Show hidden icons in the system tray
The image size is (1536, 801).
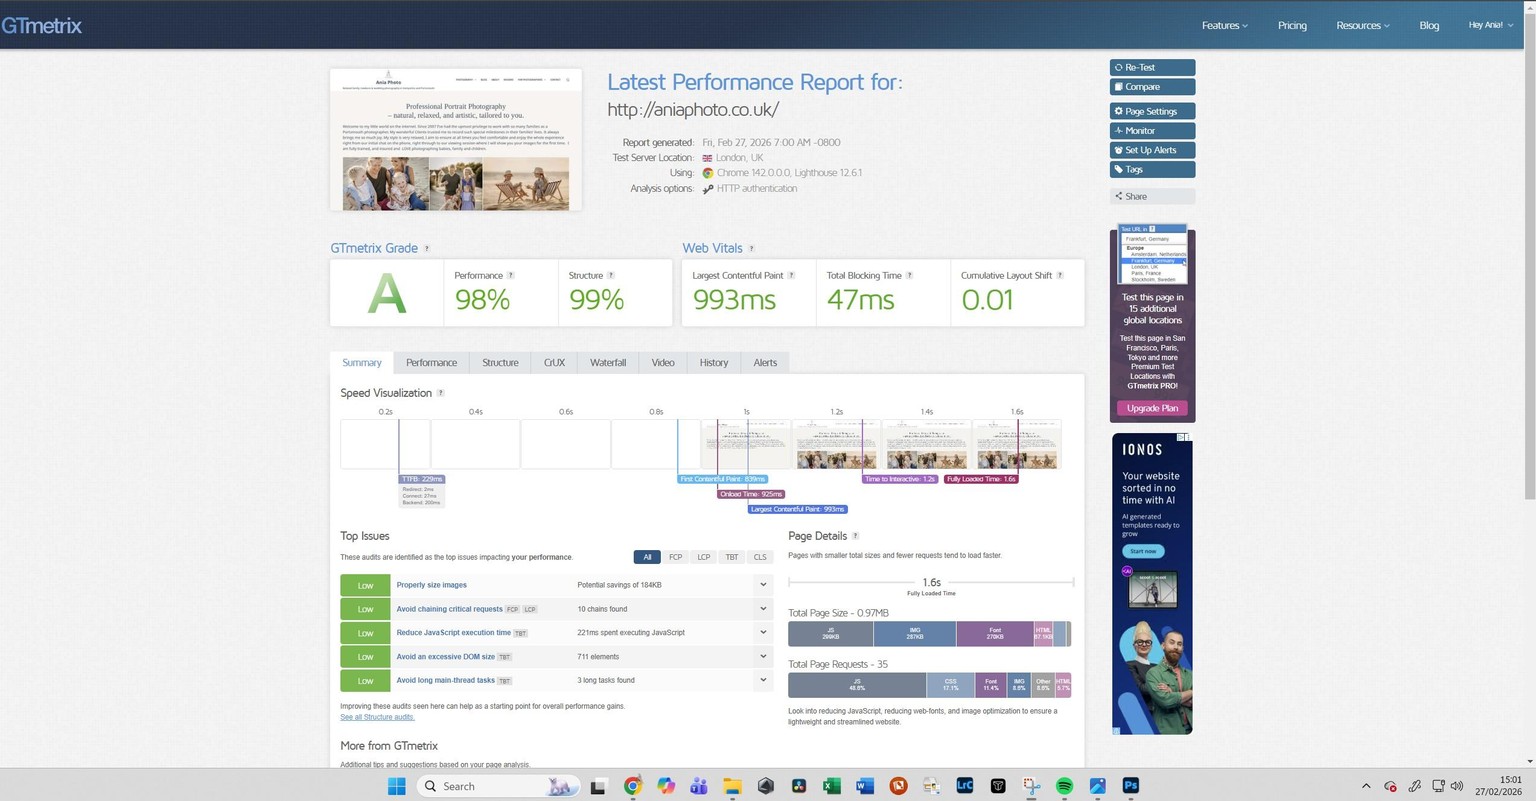coord(1366,786)
